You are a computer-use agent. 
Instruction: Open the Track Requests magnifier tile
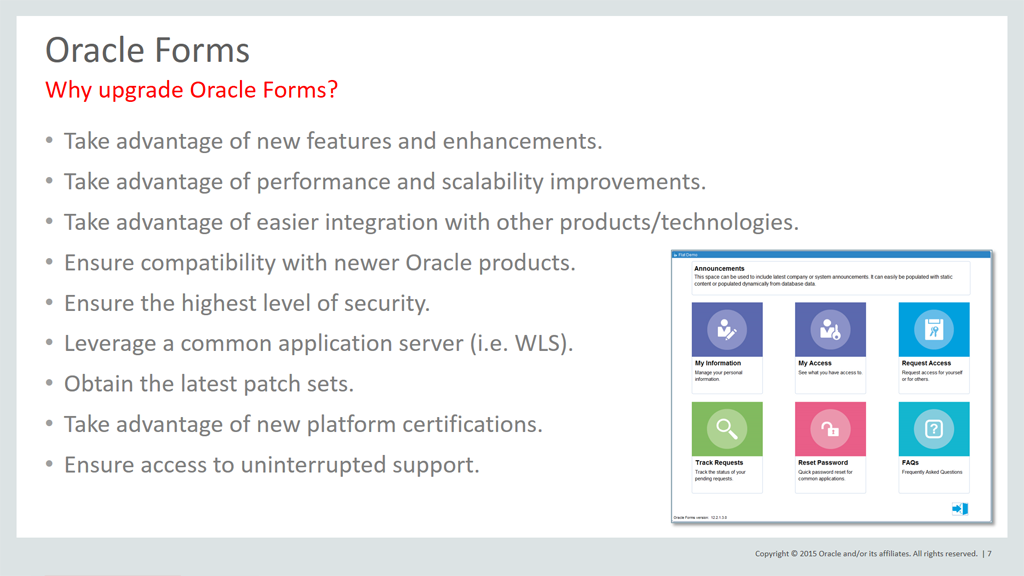(727, 428)
